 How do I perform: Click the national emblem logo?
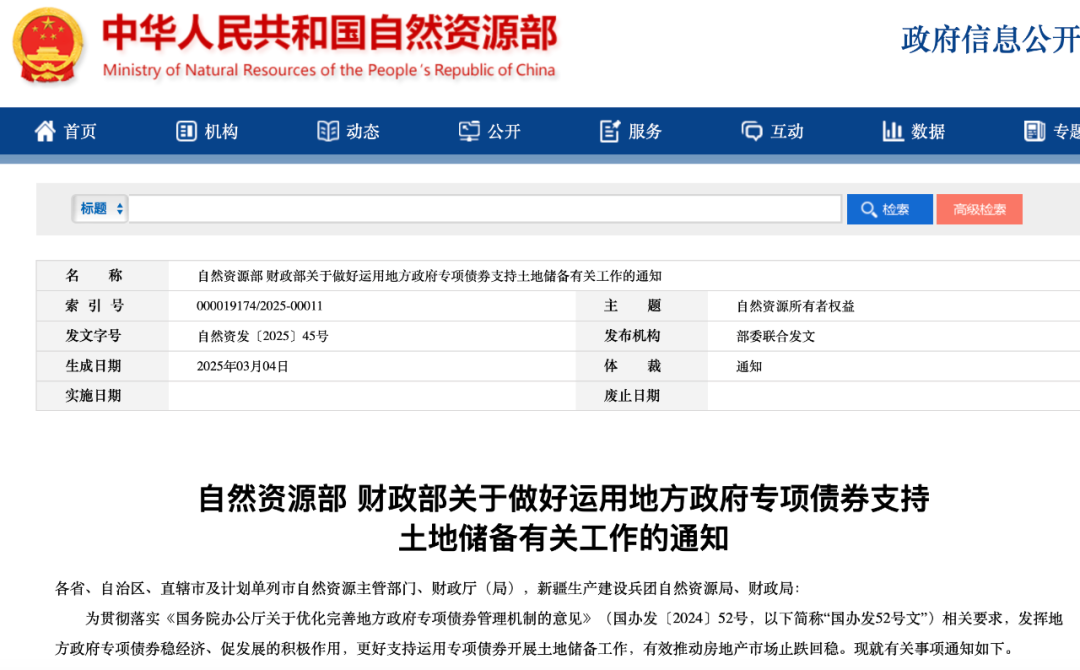point(48,46)
